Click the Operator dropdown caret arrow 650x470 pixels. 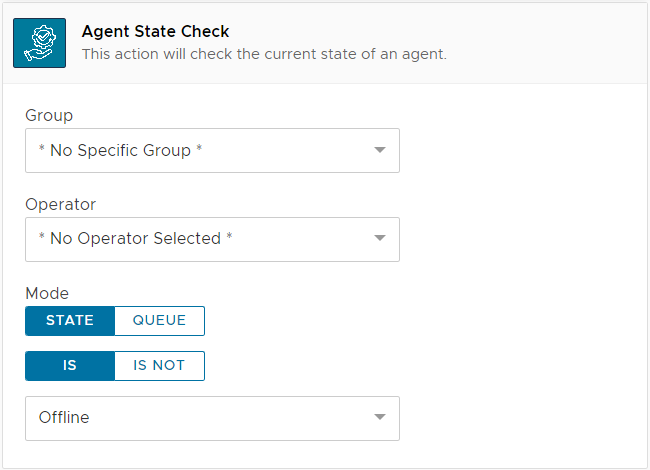(x=379, y=239)
